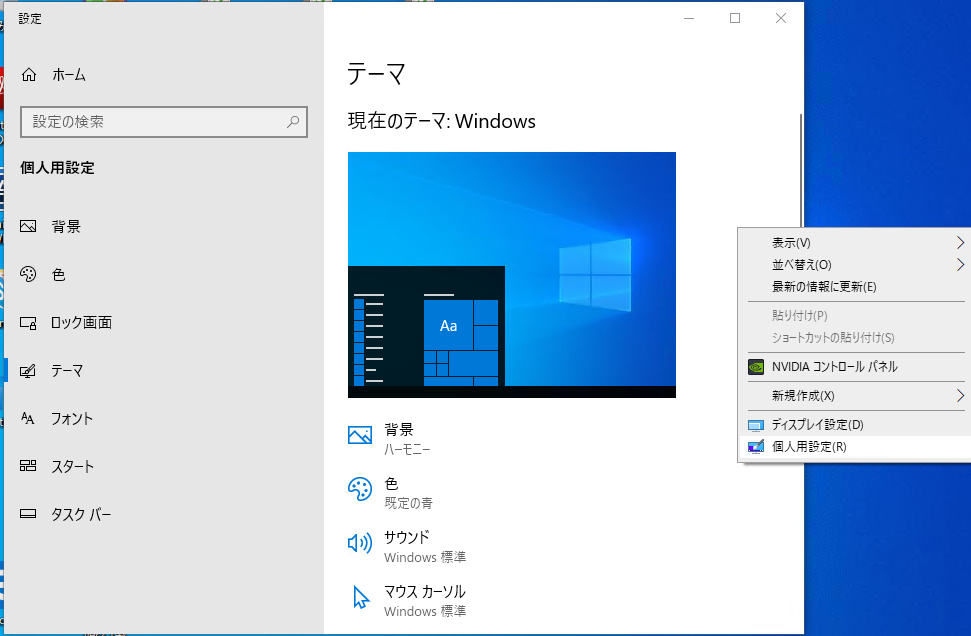
Task: Choose 個人用設定(R) from the context menu
Action: 855,447
